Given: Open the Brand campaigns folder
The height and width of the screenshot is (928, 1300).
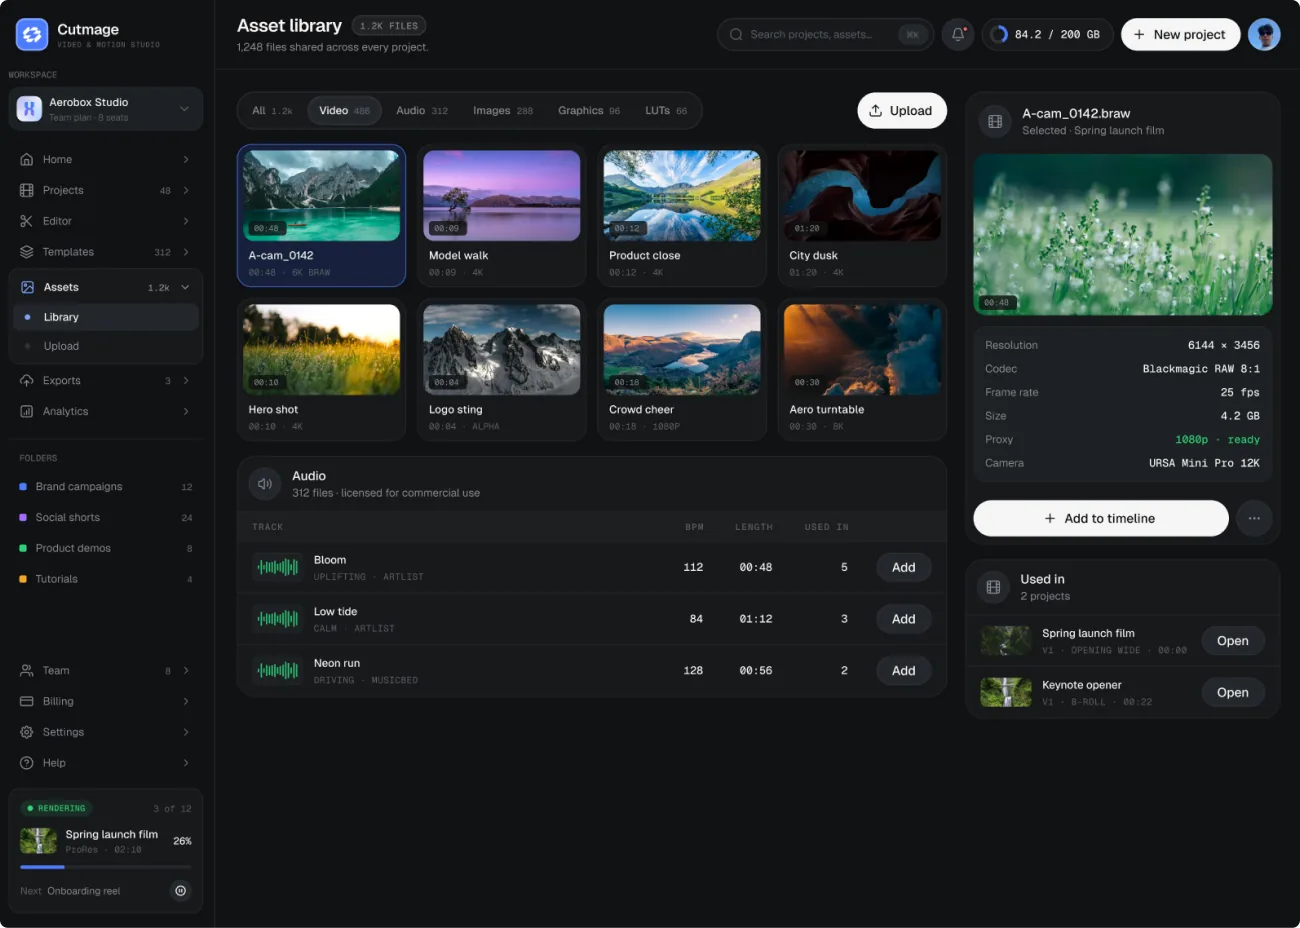Looking at the screenshot, I should (x=106, y=487).
